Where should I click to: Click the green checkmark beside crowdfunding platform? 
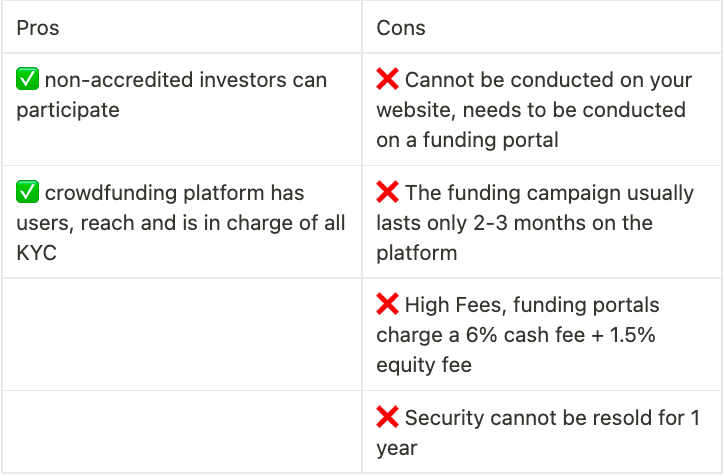[x=27, y=192]
